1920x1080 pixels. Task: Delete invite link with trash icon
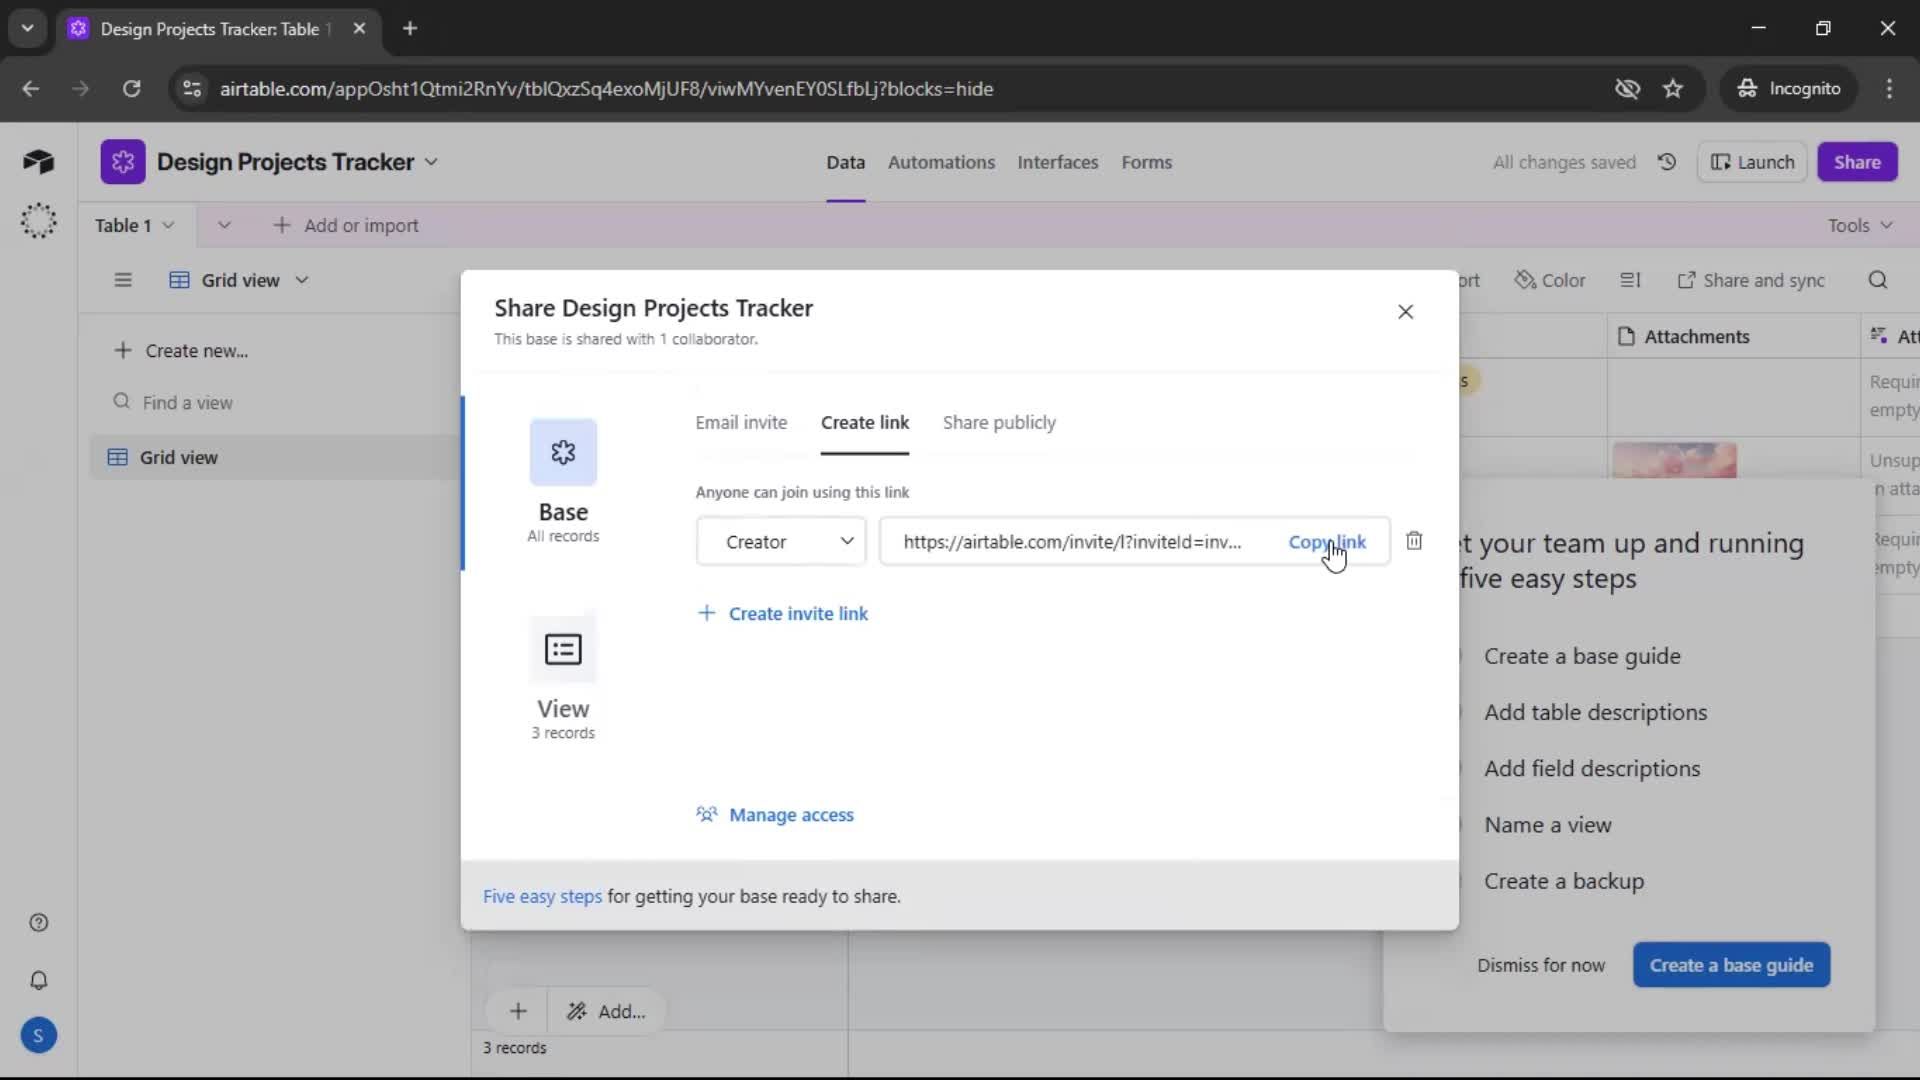point(1414,541)
